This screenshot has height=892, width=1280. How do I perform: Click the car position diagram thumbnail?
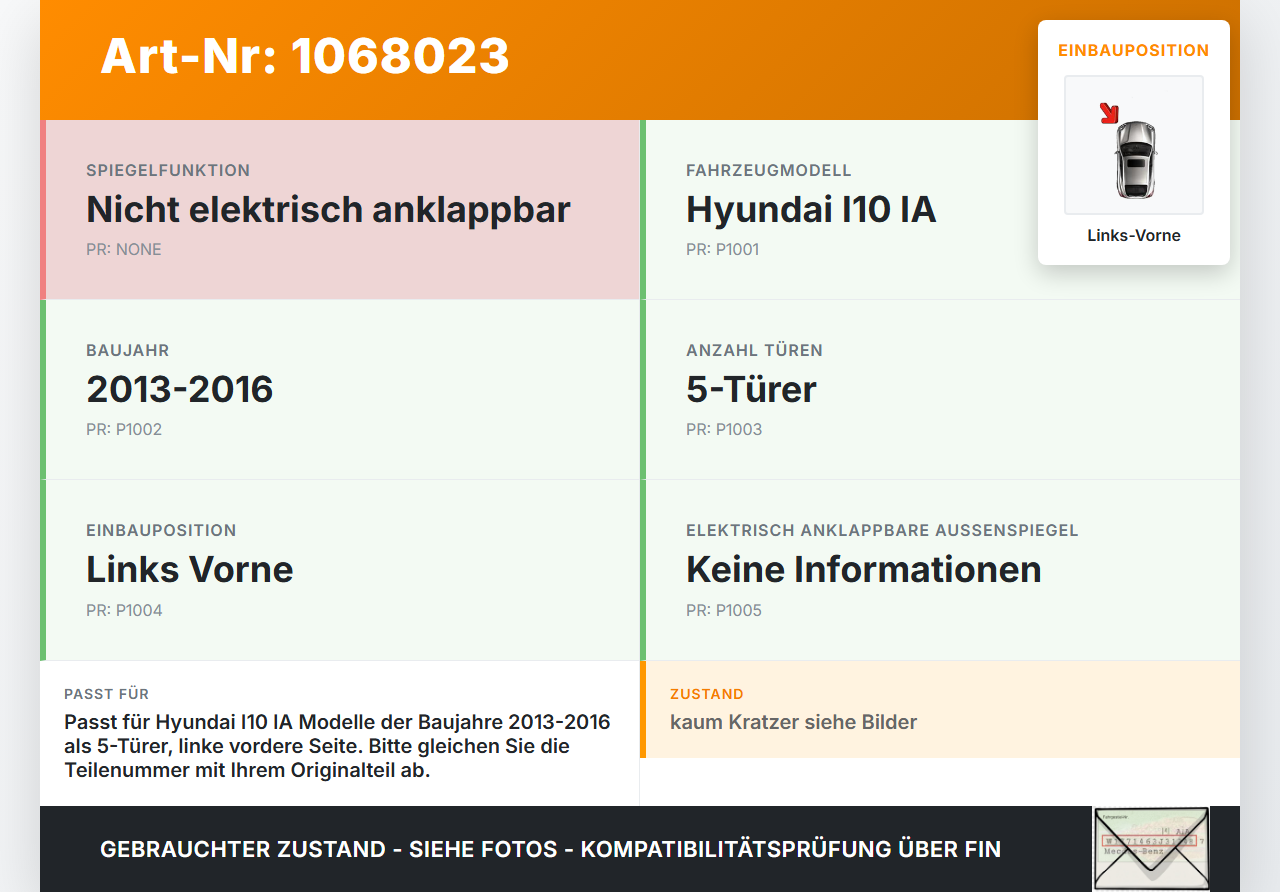(x=1134, y=145)
